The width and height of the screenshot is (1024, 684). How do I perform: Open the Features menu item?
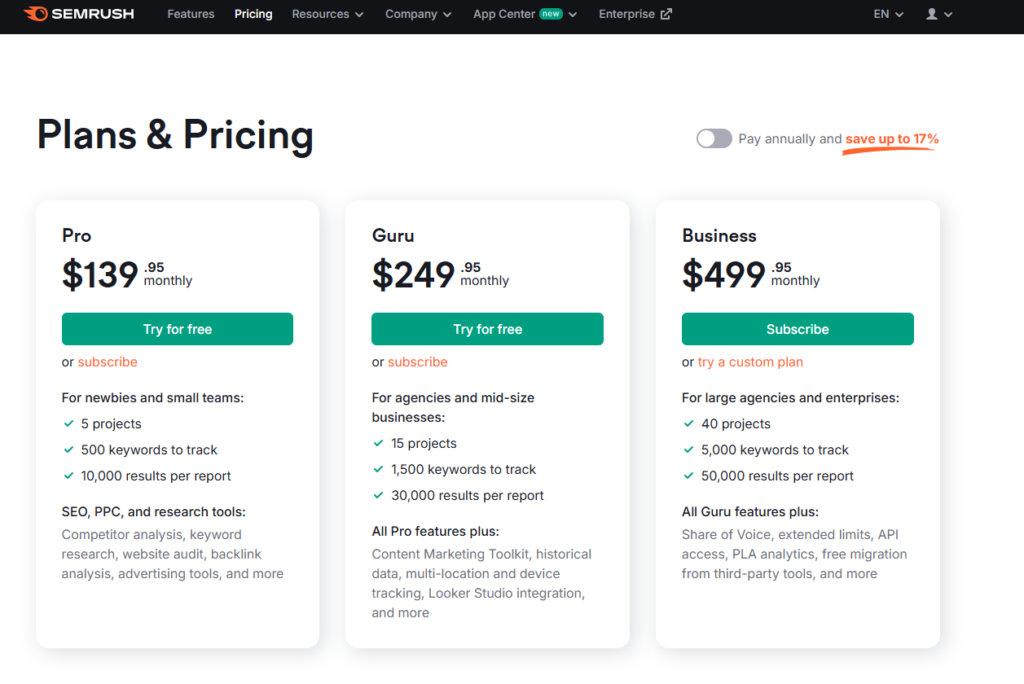coord(191,14)
